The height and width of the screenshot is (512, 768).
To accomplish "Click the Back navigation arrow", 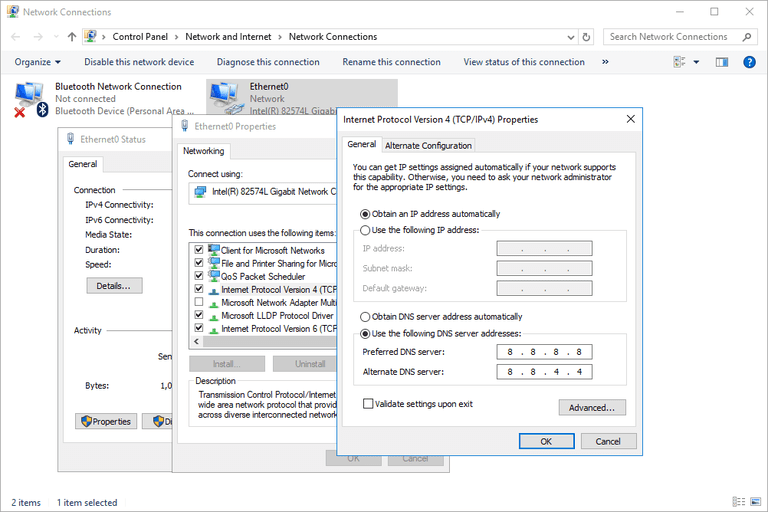I will point(14,37).
